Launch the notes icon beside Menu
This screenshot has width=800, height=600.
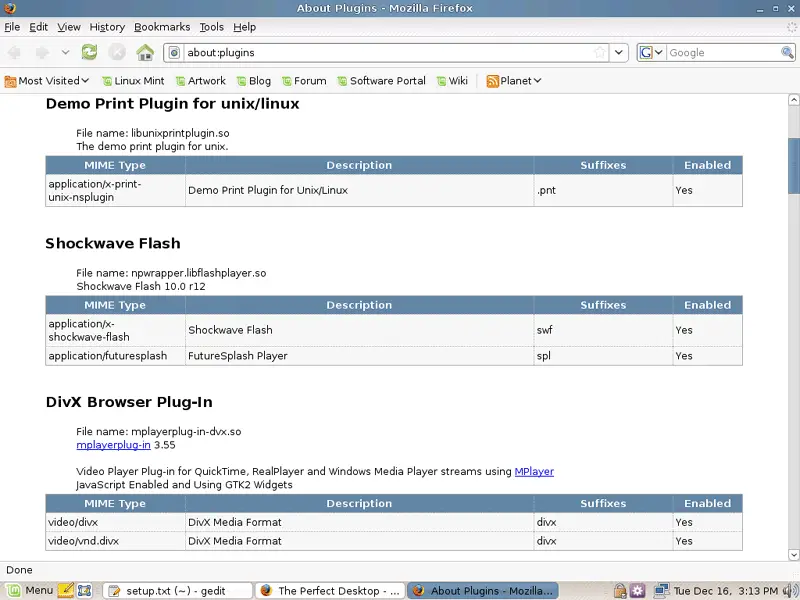pos(65,590)
